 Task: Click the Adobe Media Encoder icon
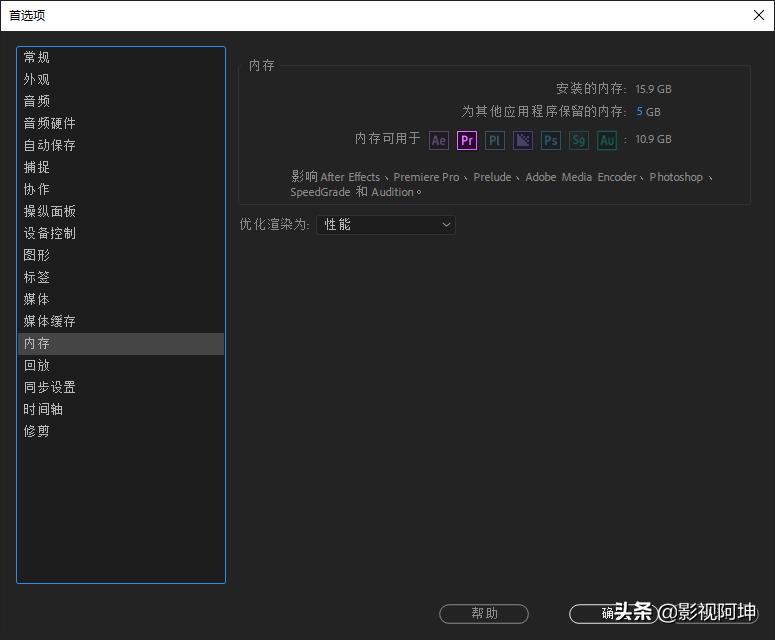click(522, 140)
